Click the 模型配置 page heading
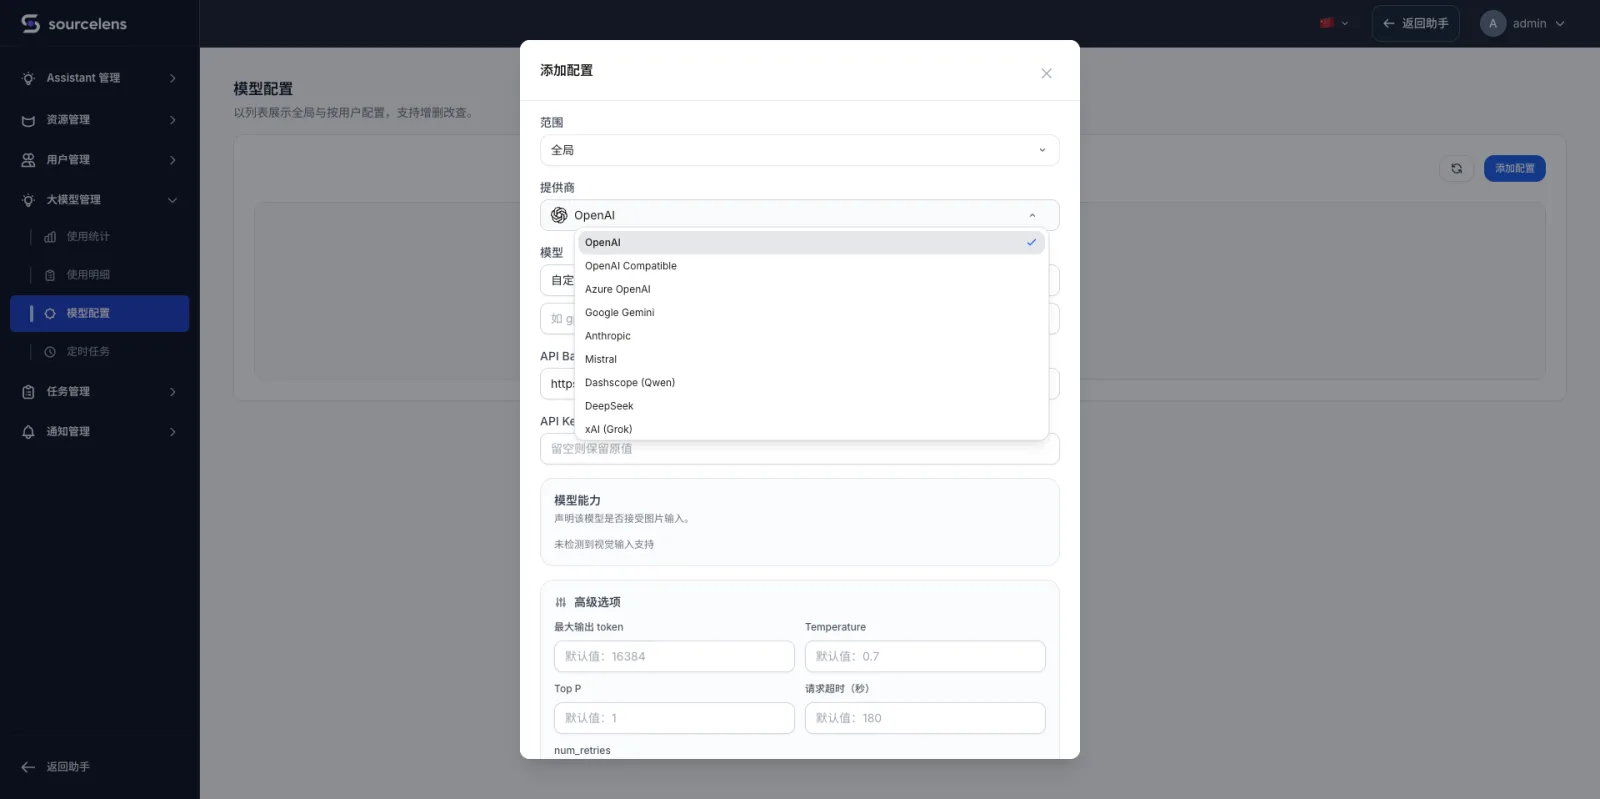 coord(263,89)
